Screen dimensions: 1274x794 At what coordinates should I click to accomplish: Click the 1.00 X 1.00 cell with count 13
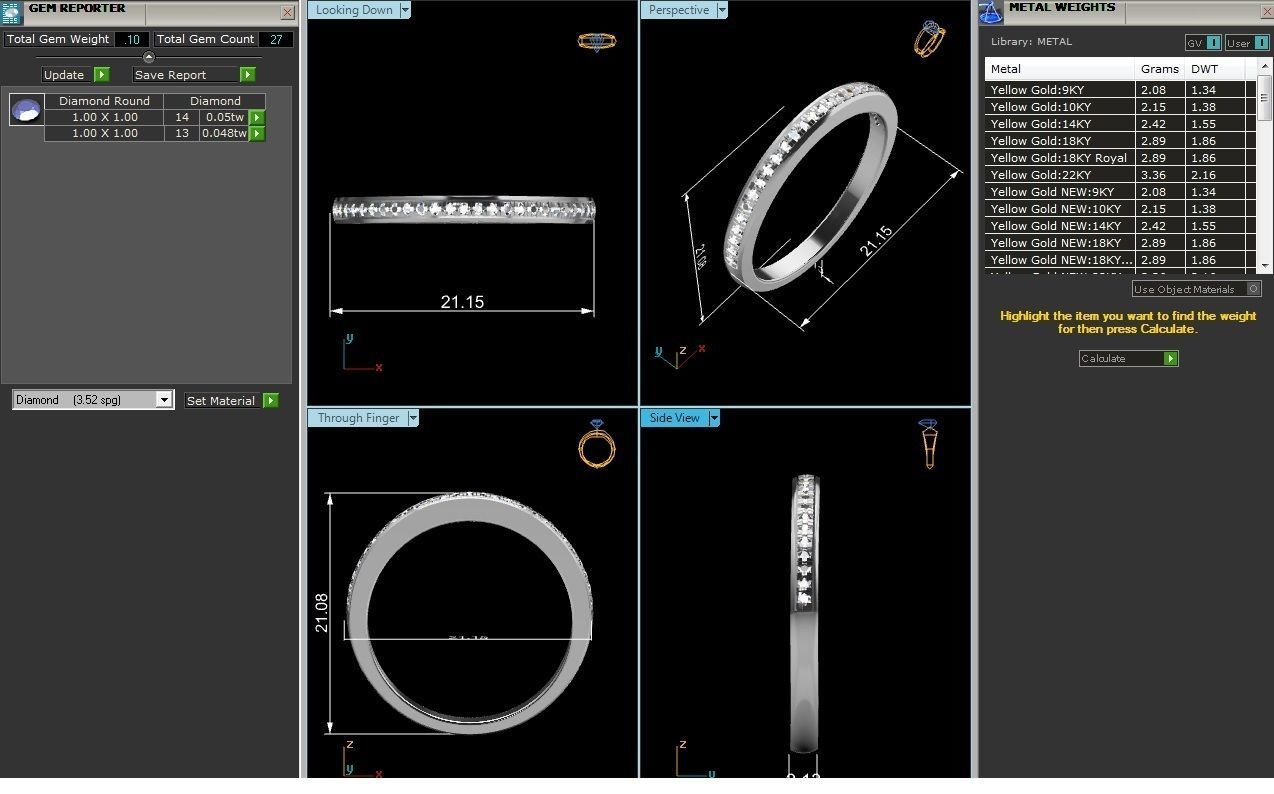(104, 133)
